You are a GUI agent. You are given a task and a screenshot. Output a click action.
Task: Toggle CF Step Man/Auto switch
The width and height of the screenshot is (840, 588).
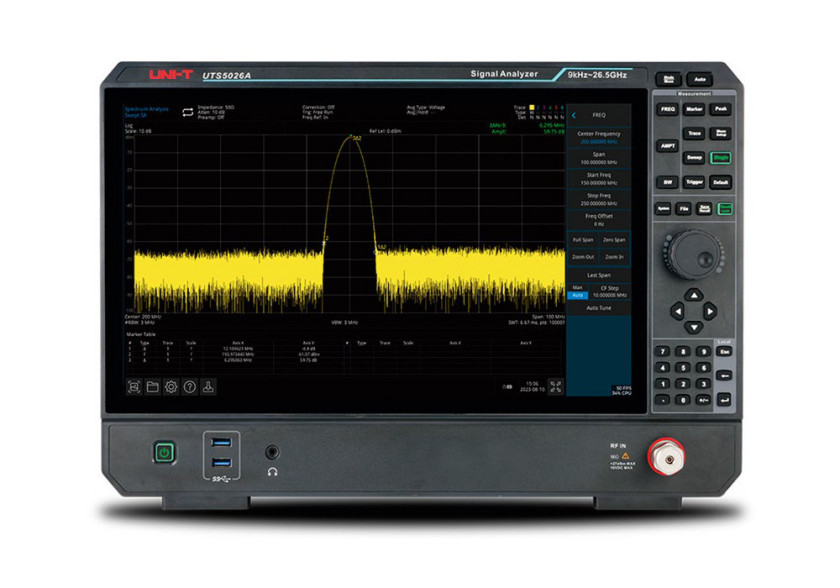pos(578,292)
